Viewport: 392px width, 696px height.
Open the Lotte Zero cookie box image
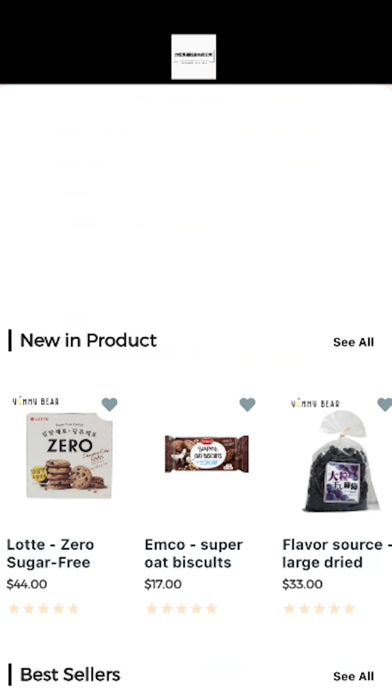69,455
